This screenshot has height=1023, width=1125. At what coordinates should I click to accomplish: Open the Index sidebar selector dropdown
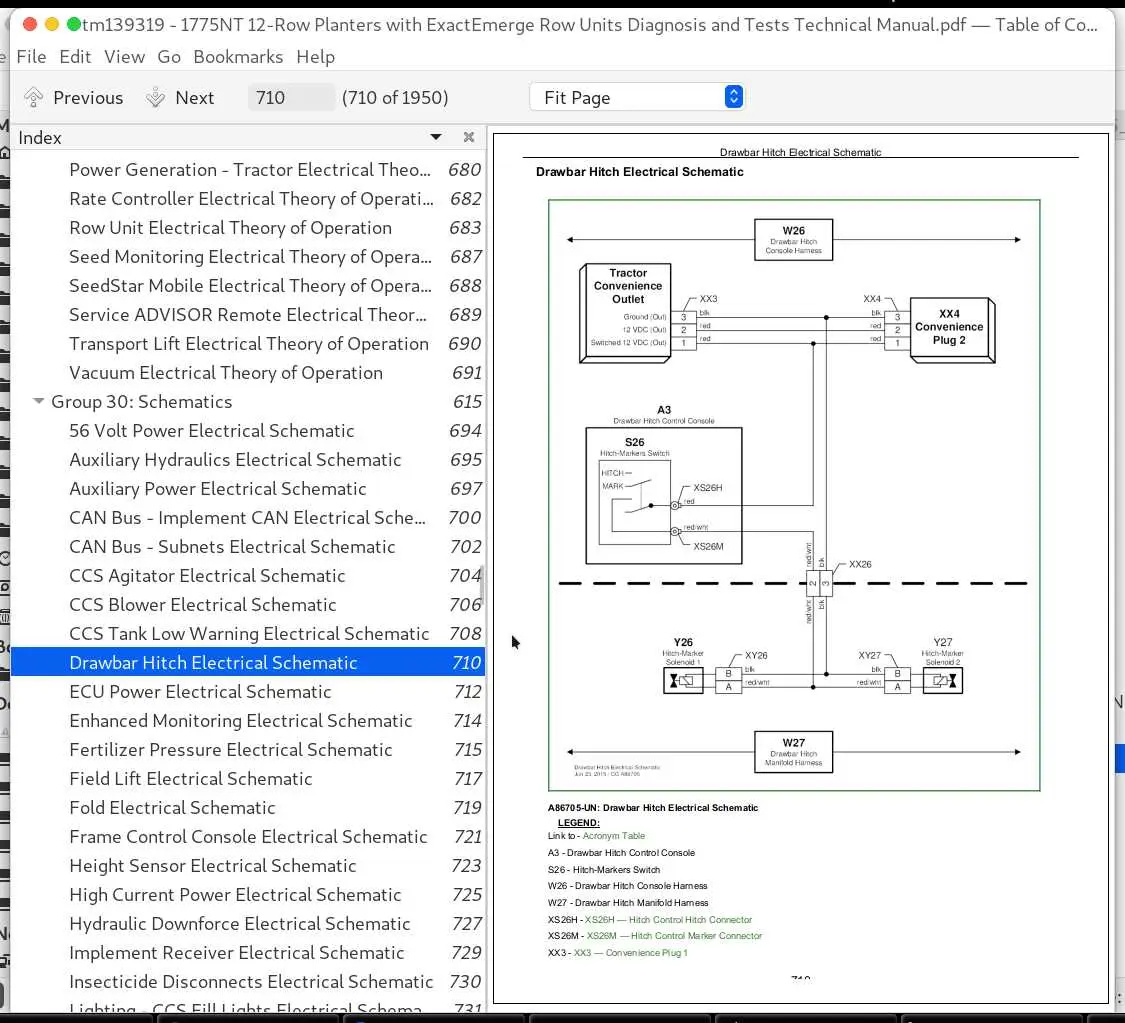[436, 137]
